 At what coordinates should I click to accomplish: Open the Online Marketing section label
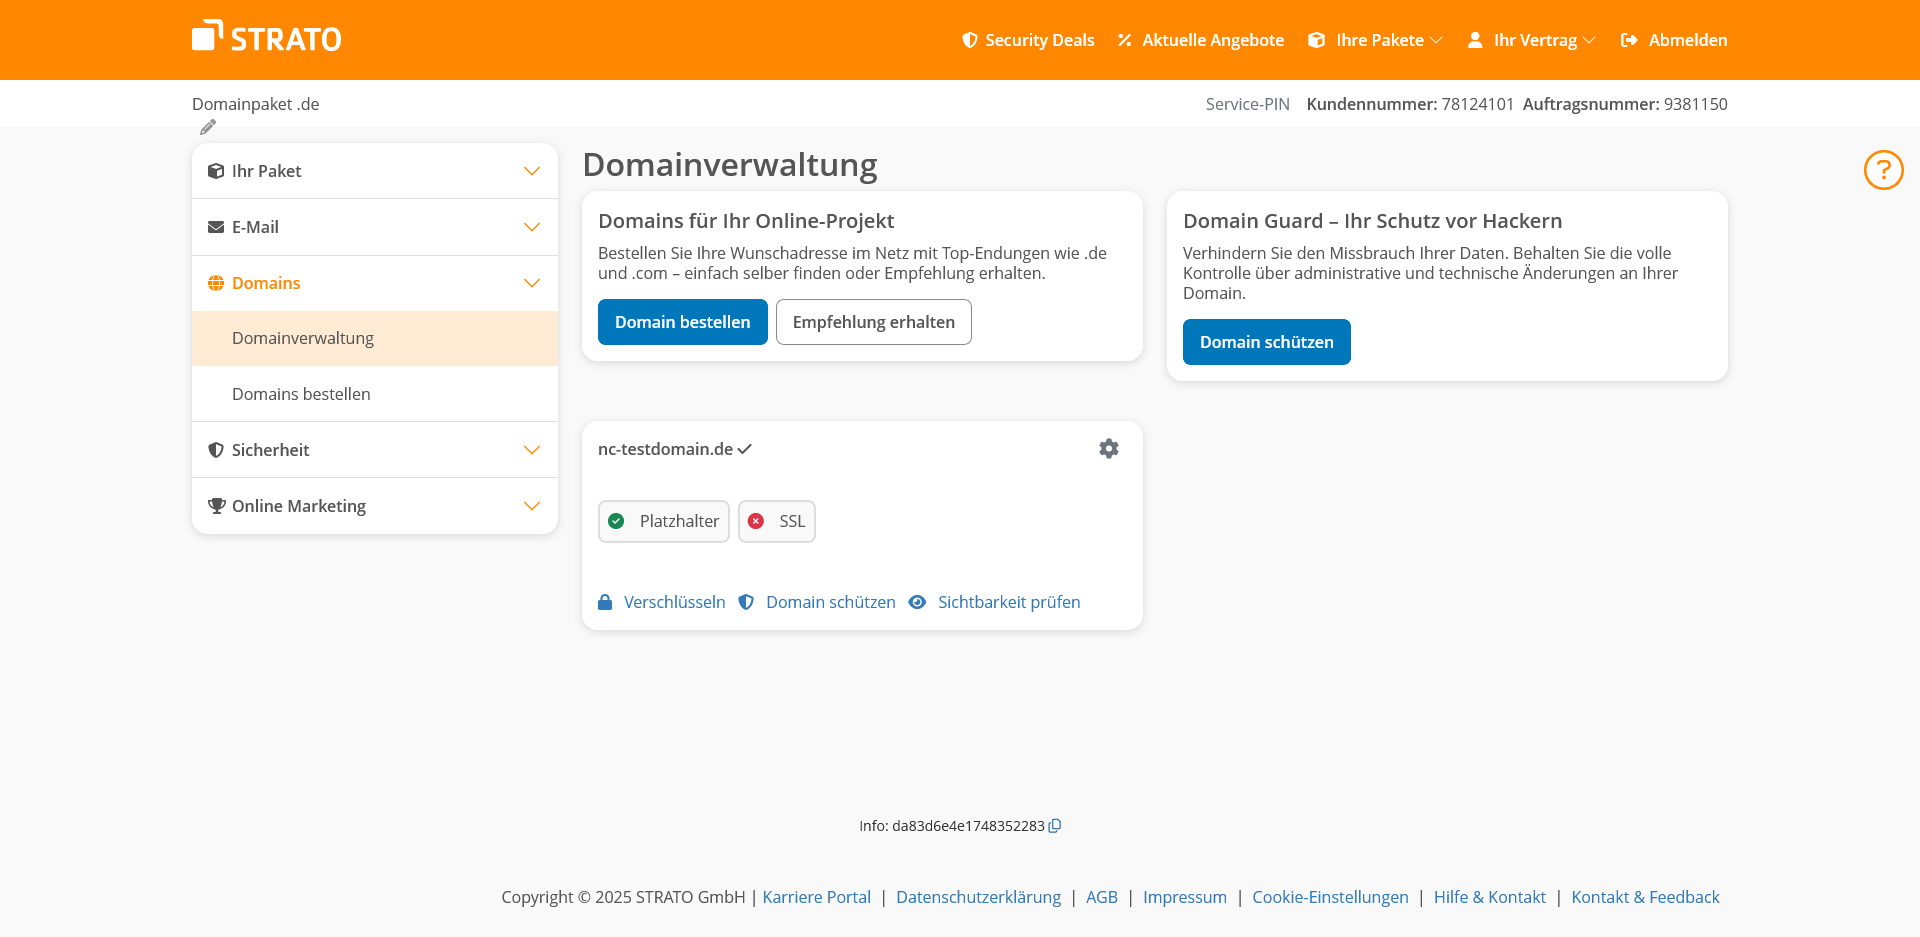click(x=299, y=506)
